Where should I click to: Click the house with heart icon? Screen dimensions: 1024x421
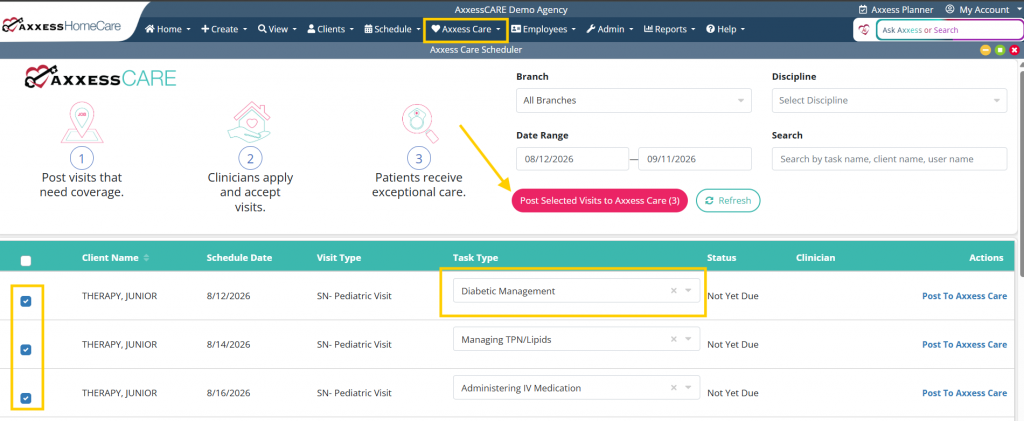249,122
